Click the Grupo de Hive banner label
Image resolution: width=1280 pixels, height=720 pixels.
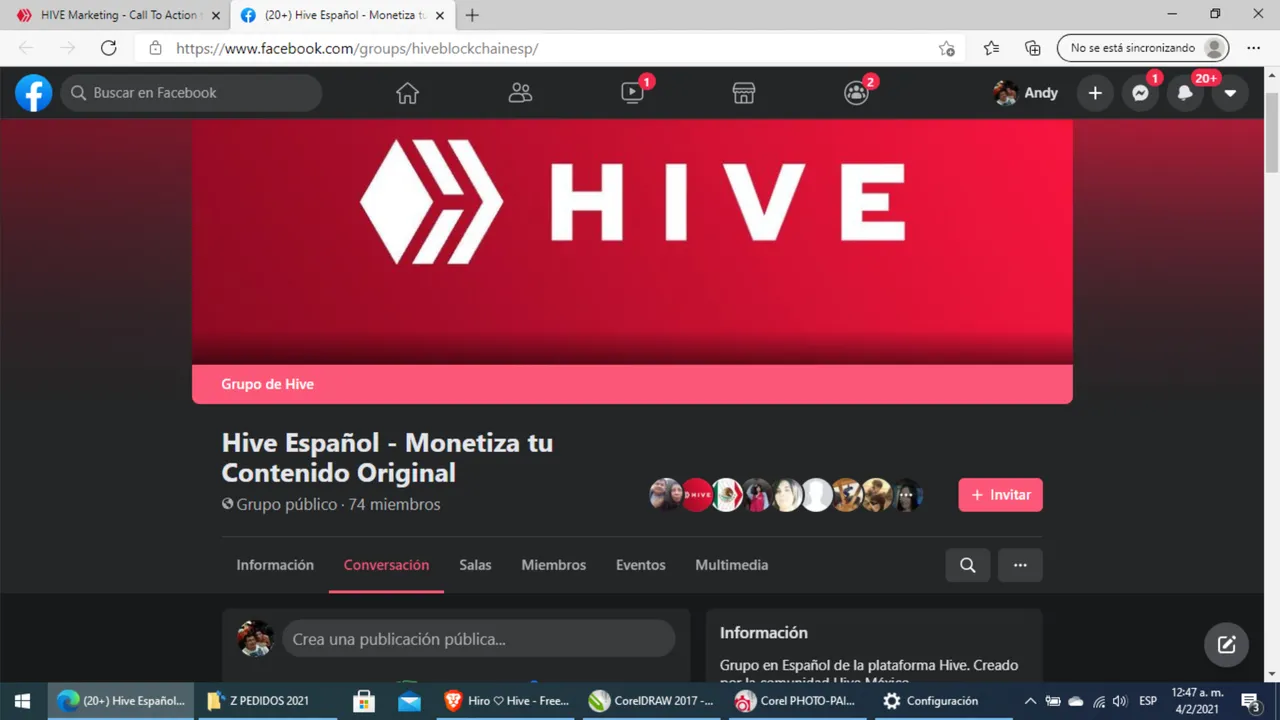[267, 384]
